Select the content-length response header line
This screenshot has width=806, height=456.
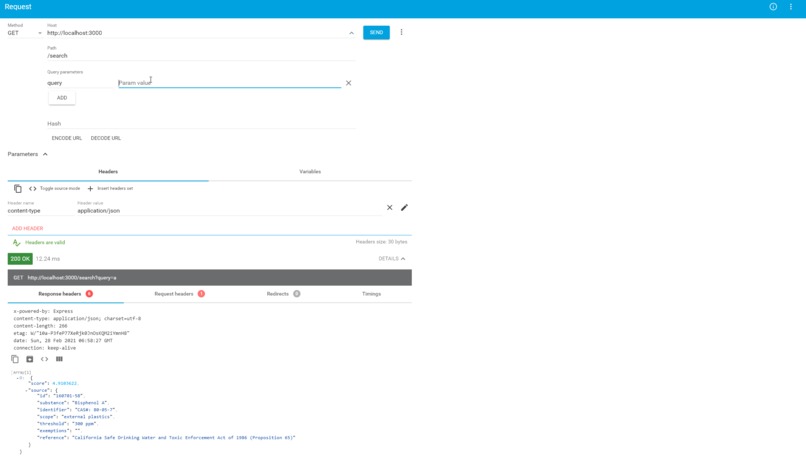[40, 326]
